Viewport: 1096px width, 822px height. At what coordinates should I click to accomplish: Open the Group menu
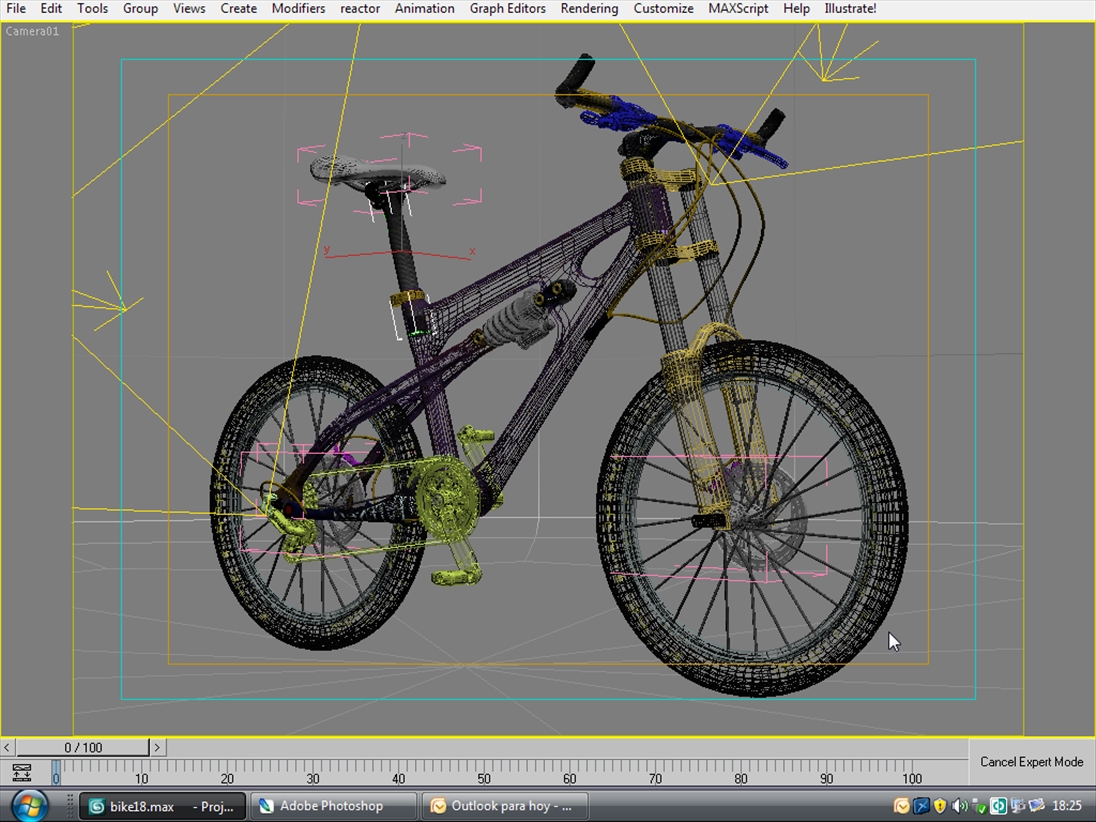(x=140, y=8)
